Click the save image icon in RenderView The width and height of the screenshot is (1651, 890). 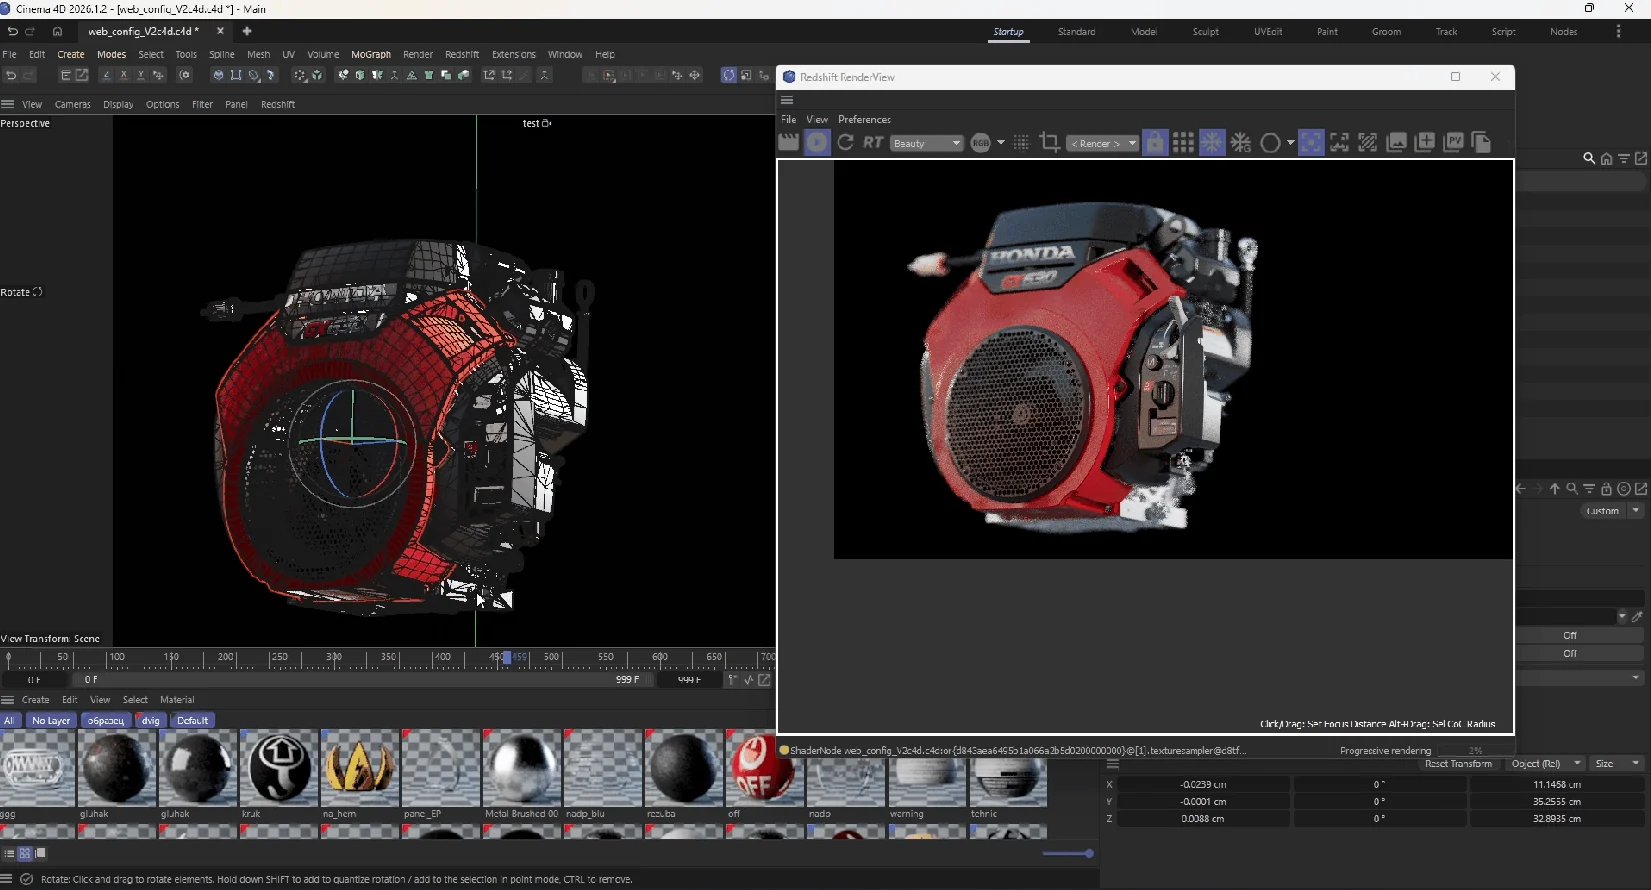tap(1396, 143)
